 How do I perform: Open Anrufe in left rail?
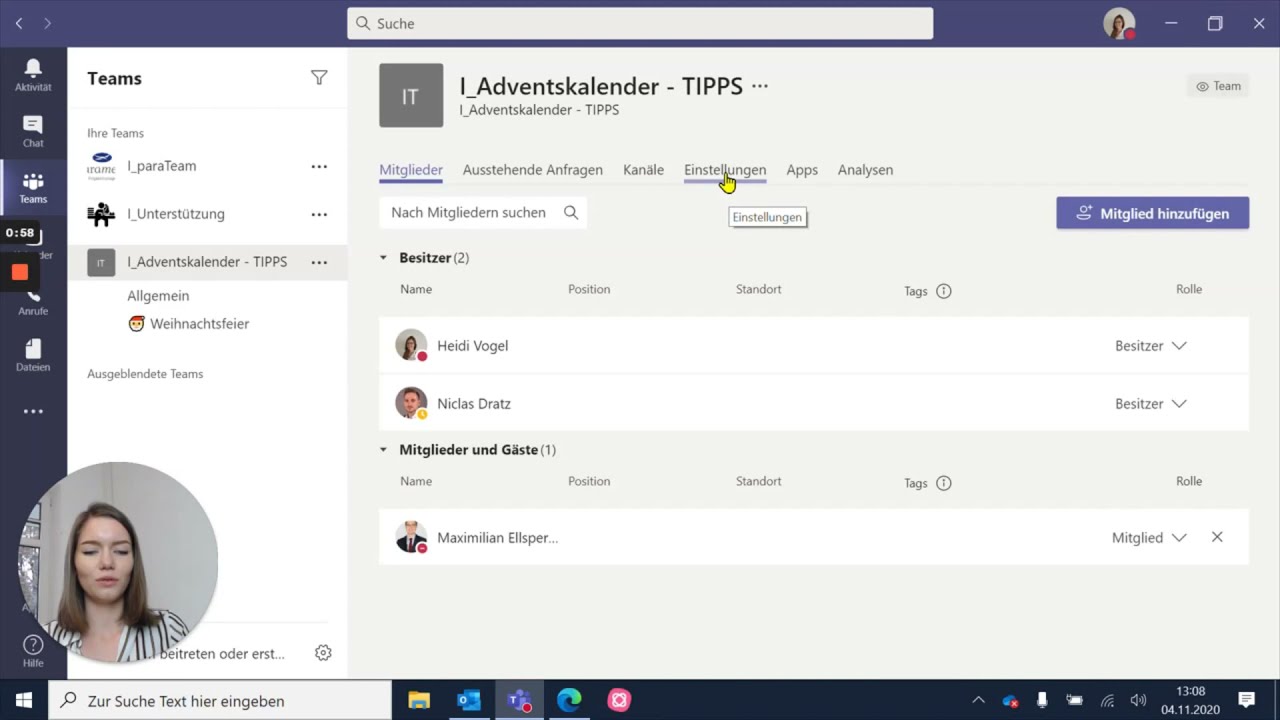(33, 300)
